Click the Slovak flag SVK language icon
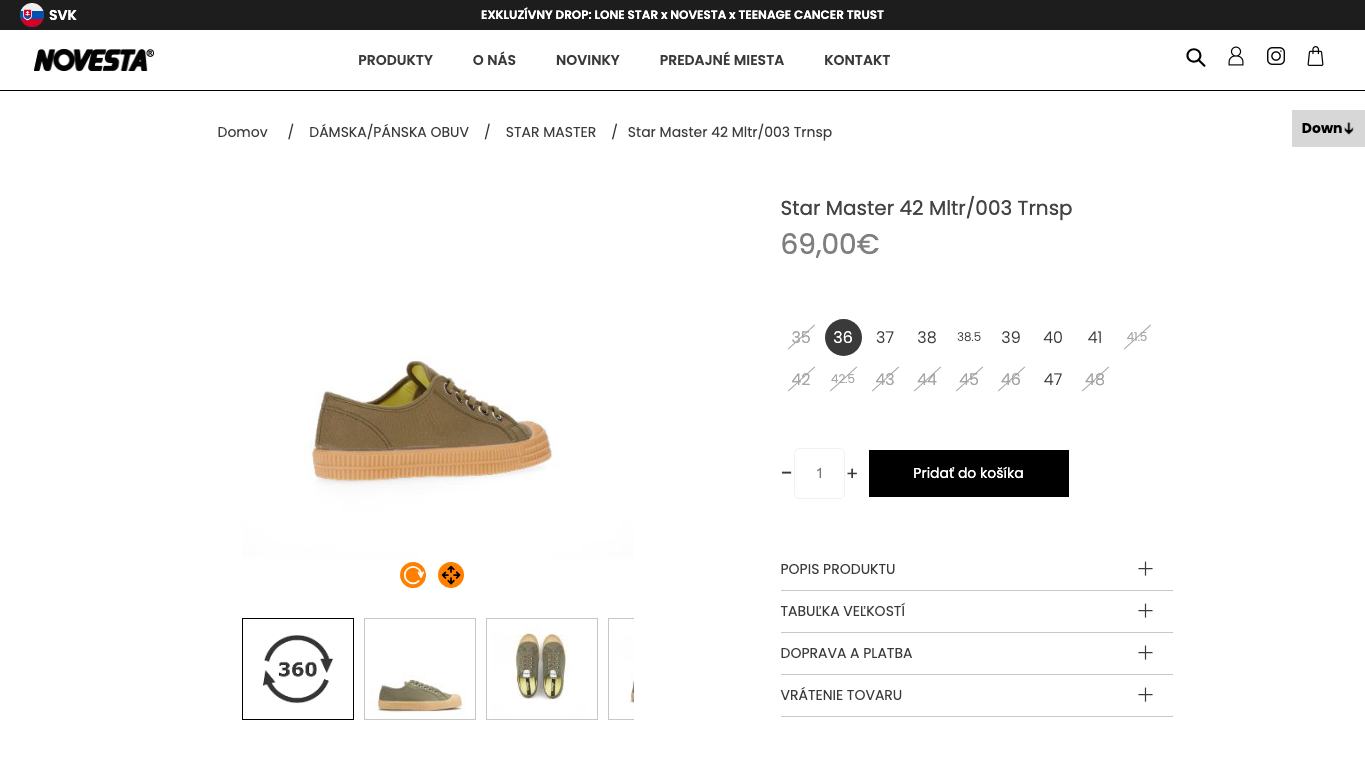This screenshot has width=1365, height=768. pos(32,15)
